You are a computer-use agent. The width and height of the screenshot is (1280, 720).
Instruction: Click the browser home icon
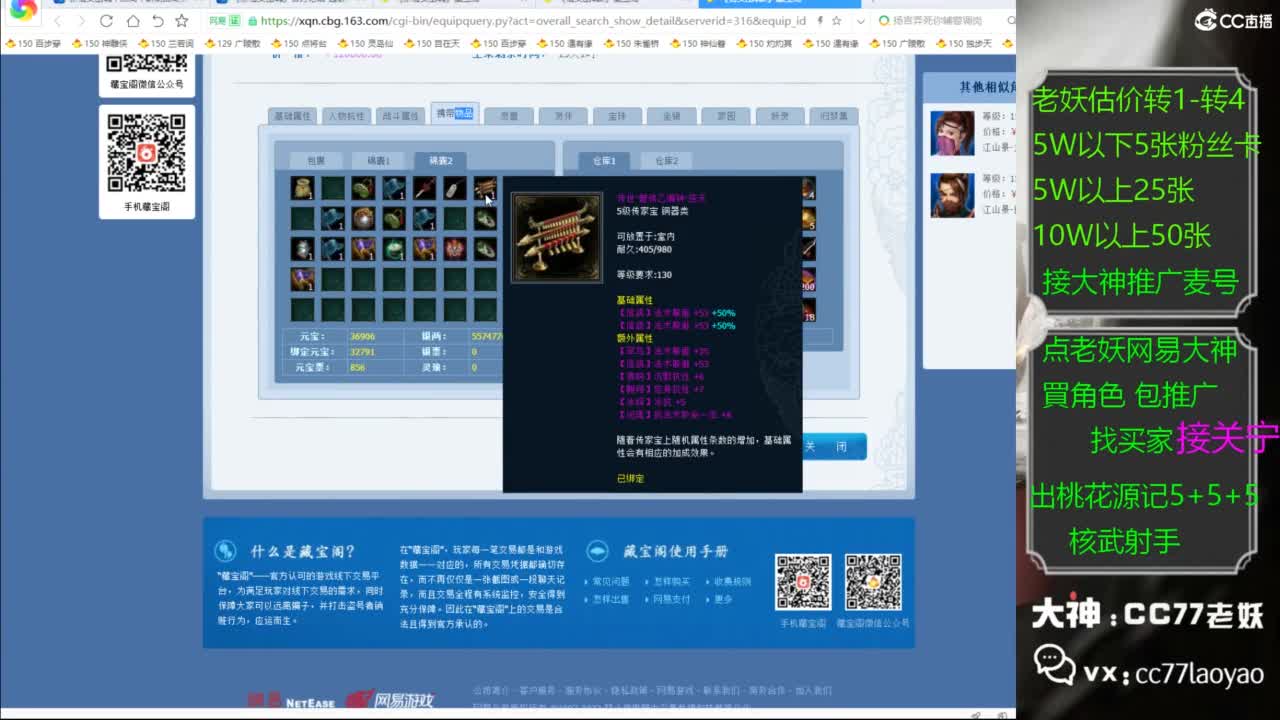click(134, 21)
